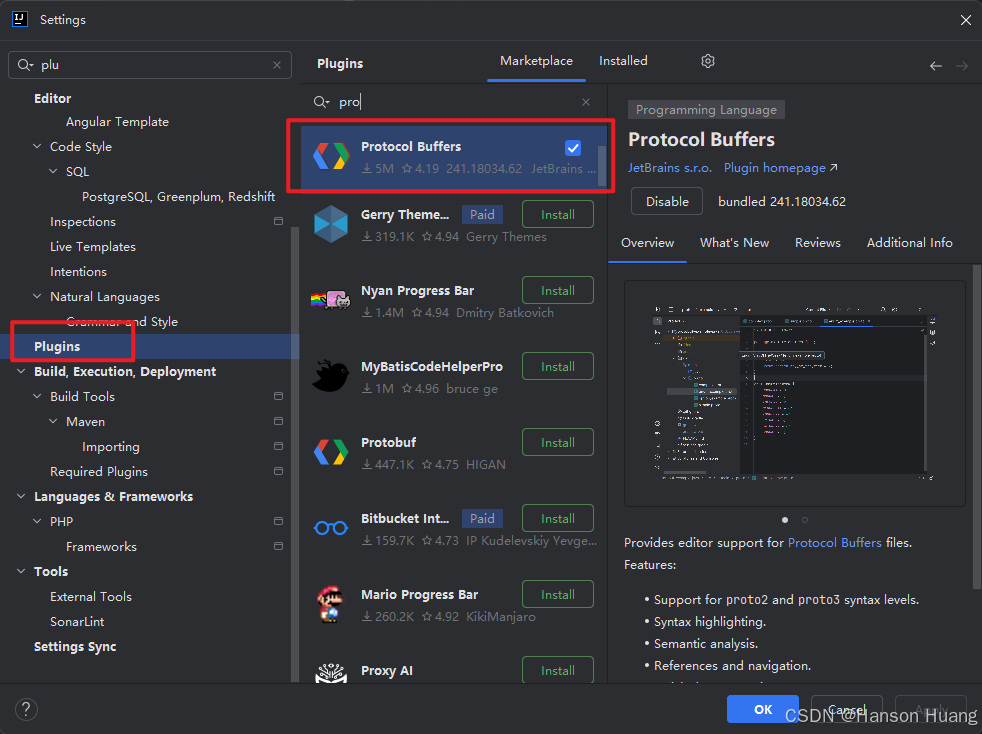
Task: Collapse the PHP node
Action: pos(37,521)
